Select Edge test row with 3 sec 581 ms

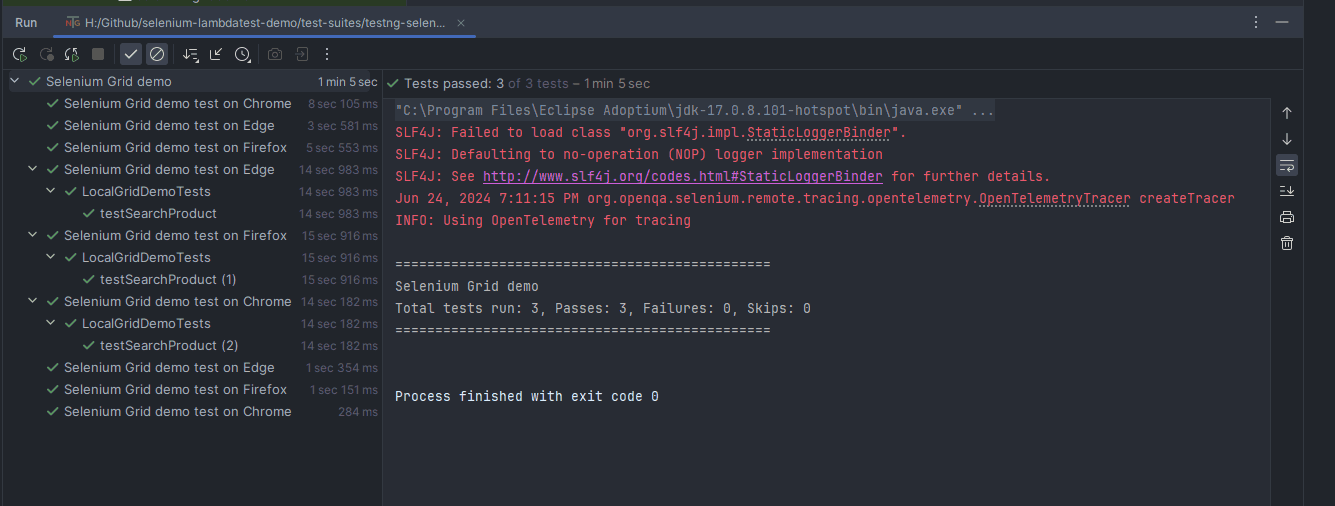tap(194, 126)
